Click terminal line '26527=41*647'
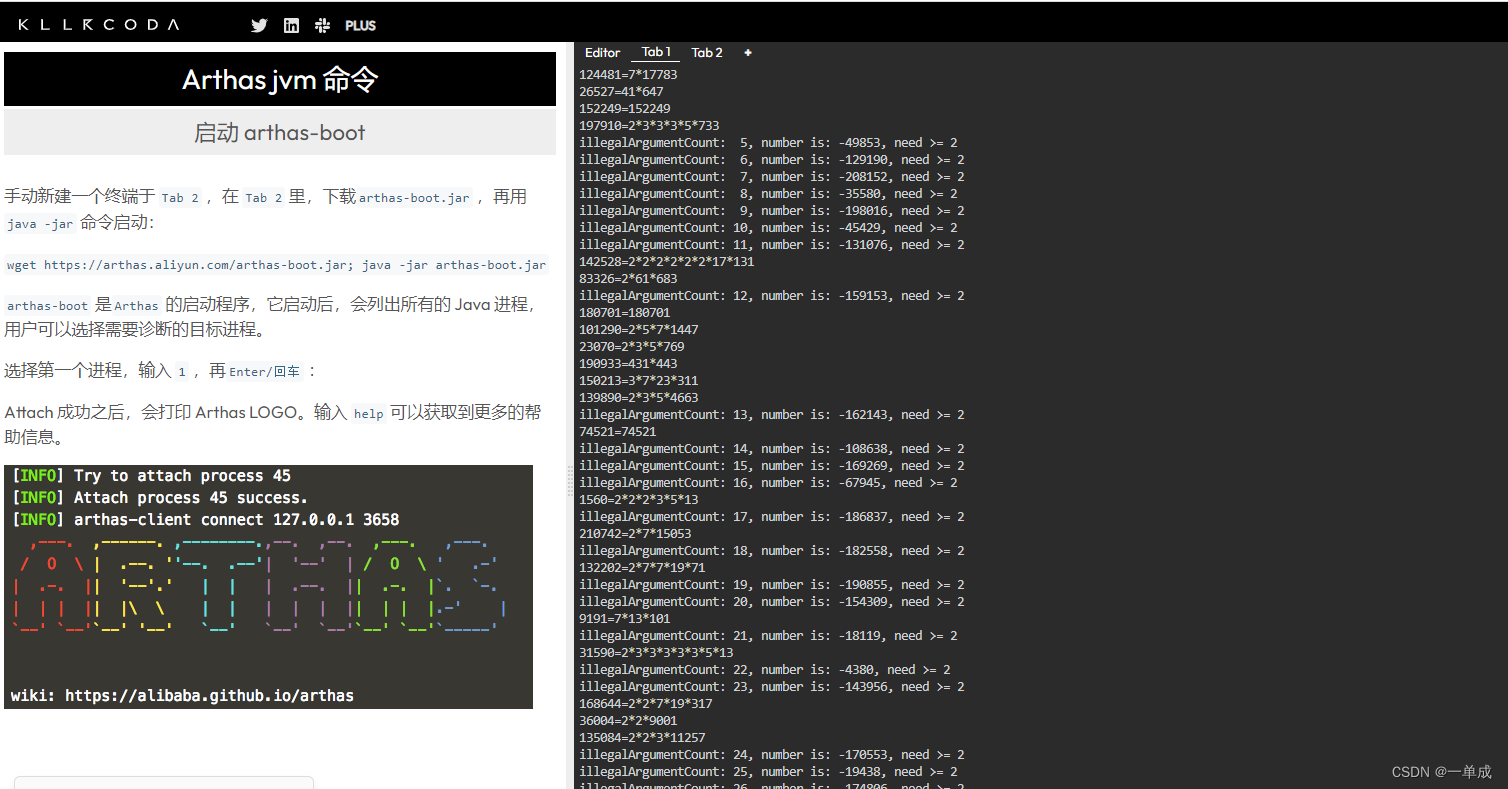 (x=621, y=92)
